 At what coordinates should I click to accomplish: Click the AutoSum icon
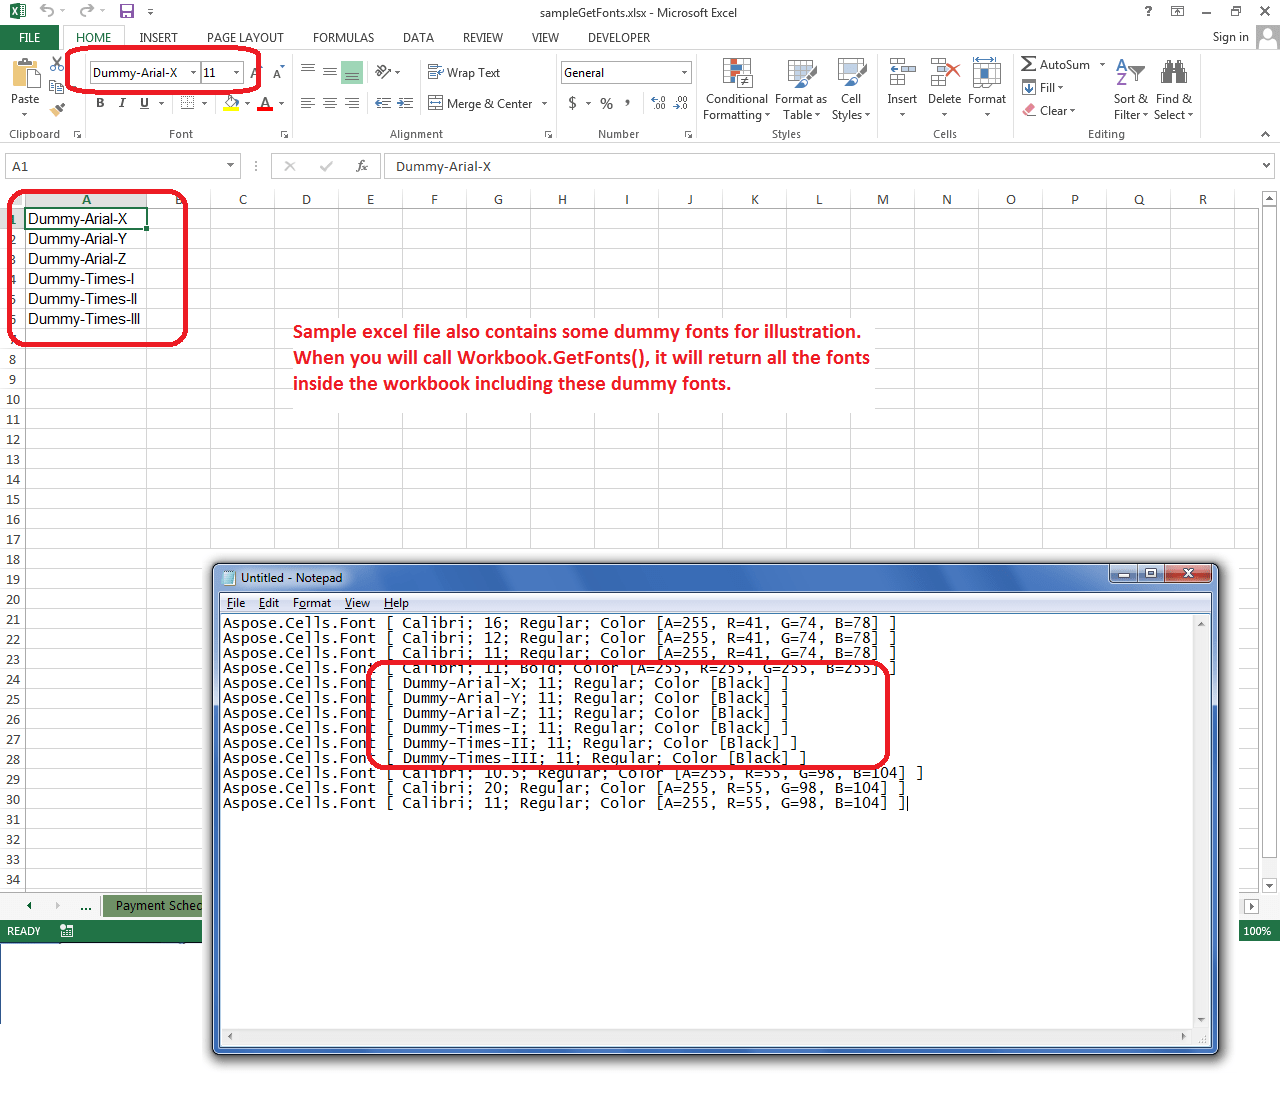(1029, 64)
